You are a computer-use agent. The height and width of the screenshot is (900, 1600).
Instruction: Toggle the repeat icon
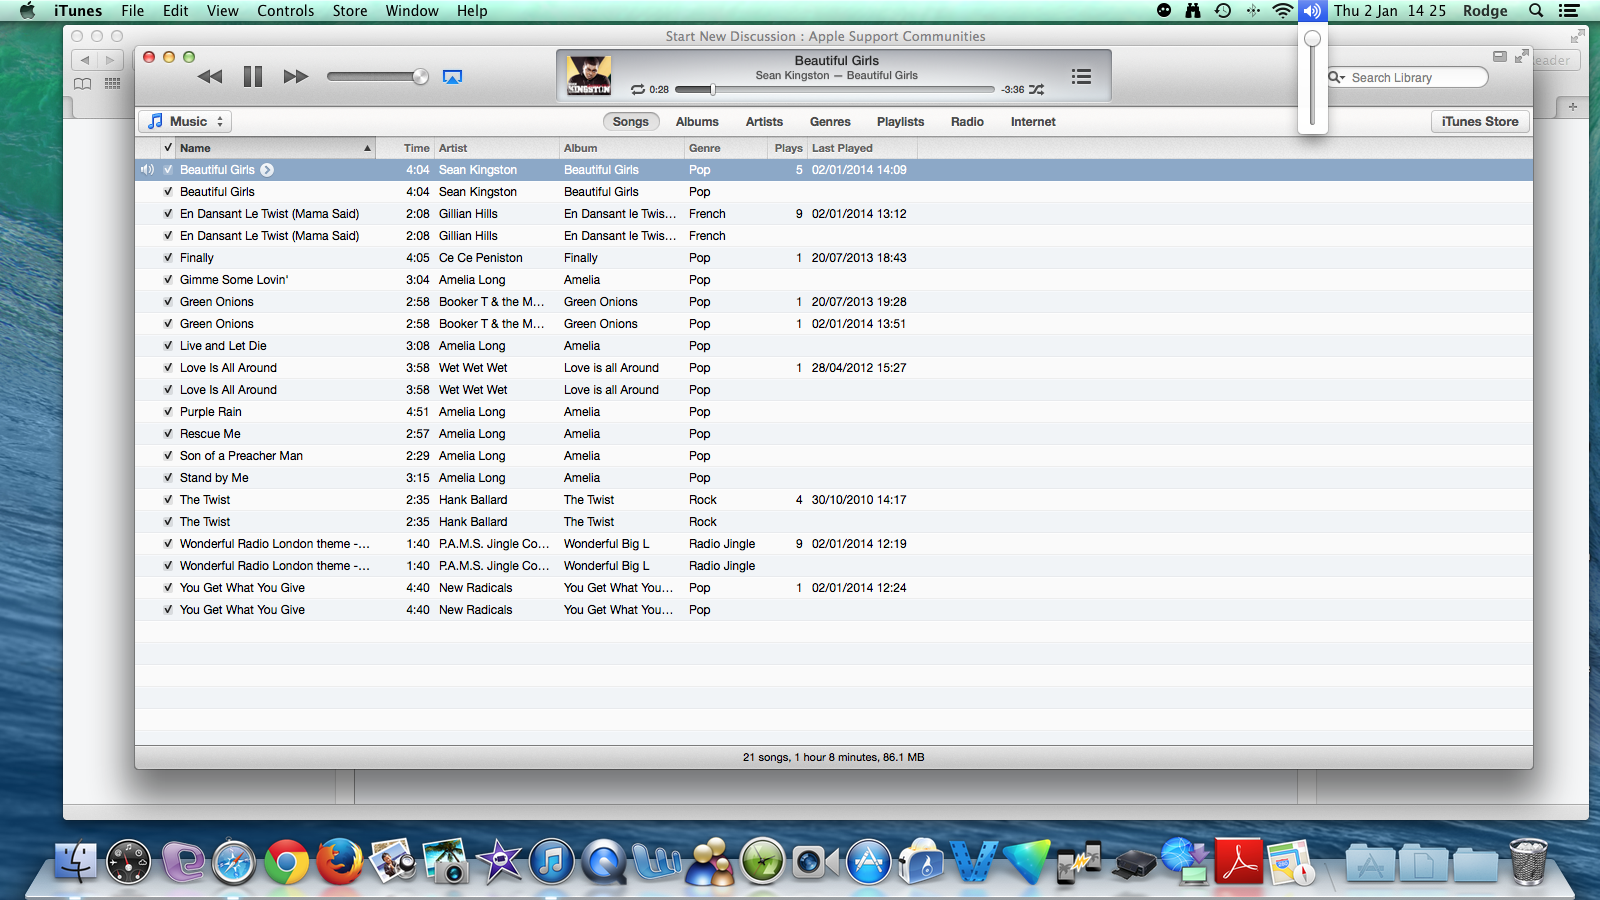click(638, 89)
